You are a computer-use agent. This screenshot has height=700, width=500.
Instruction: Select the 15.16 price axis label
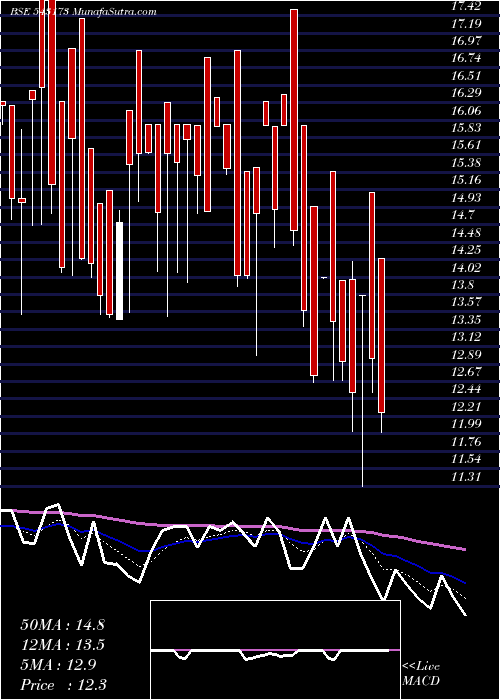pos(466,180)
